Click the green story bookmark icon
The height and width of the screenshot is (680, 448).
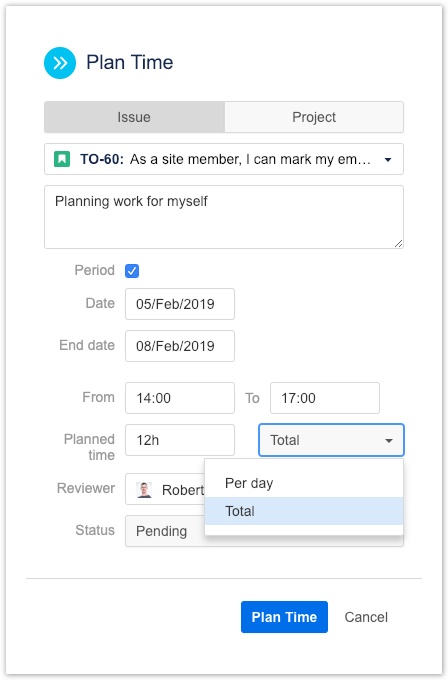point(62,159)
